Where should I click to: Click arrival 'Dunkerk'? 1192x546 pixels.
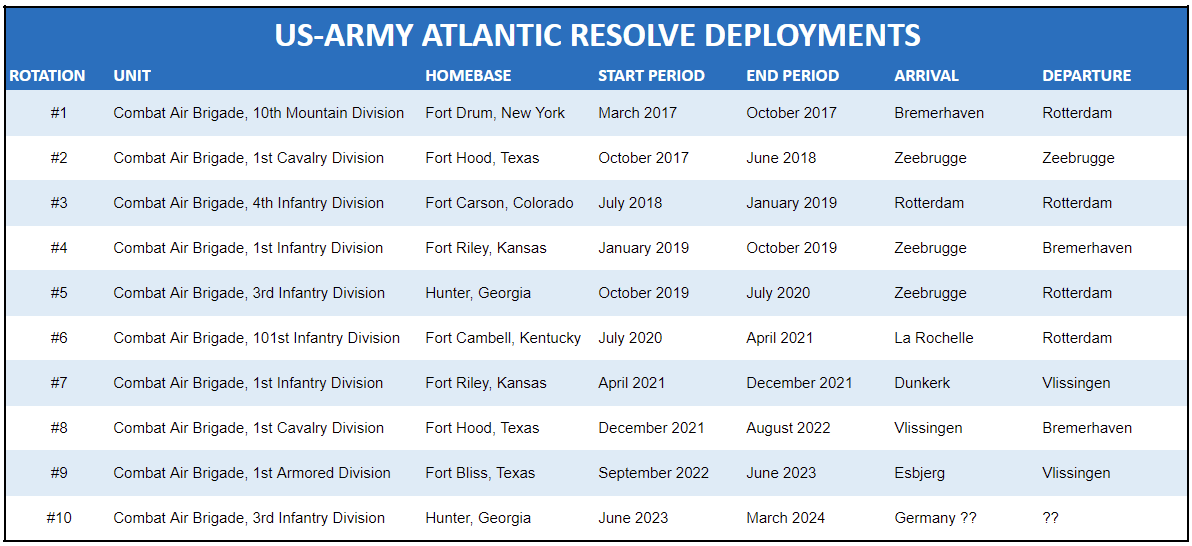pos(923,383)
